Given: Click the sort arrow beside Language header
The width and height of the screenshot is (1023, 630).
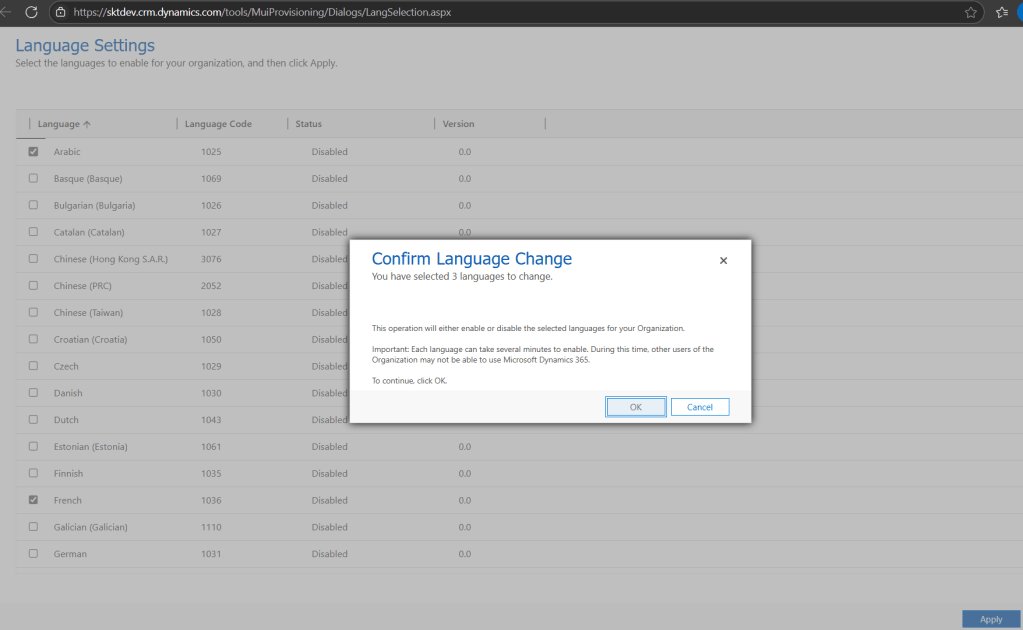Looking at the screenshot, I should tap(87, 124).
